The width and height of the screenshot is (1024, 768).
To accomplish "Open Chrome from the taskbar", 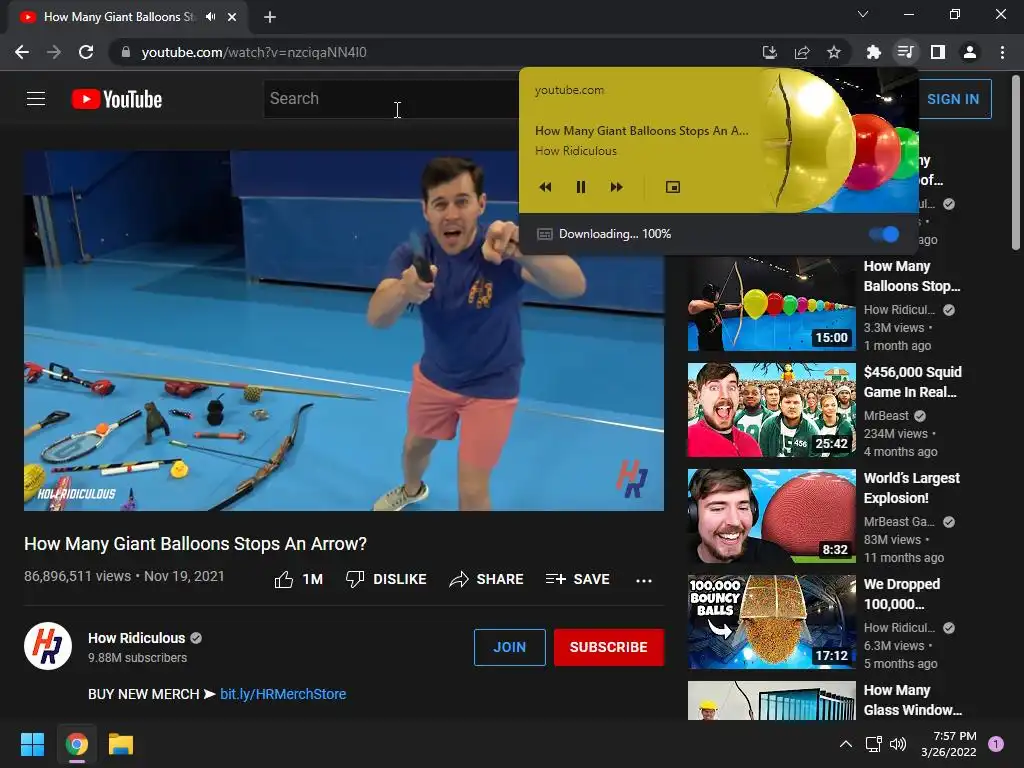I will pyautogui.click(x=76, y=744).
